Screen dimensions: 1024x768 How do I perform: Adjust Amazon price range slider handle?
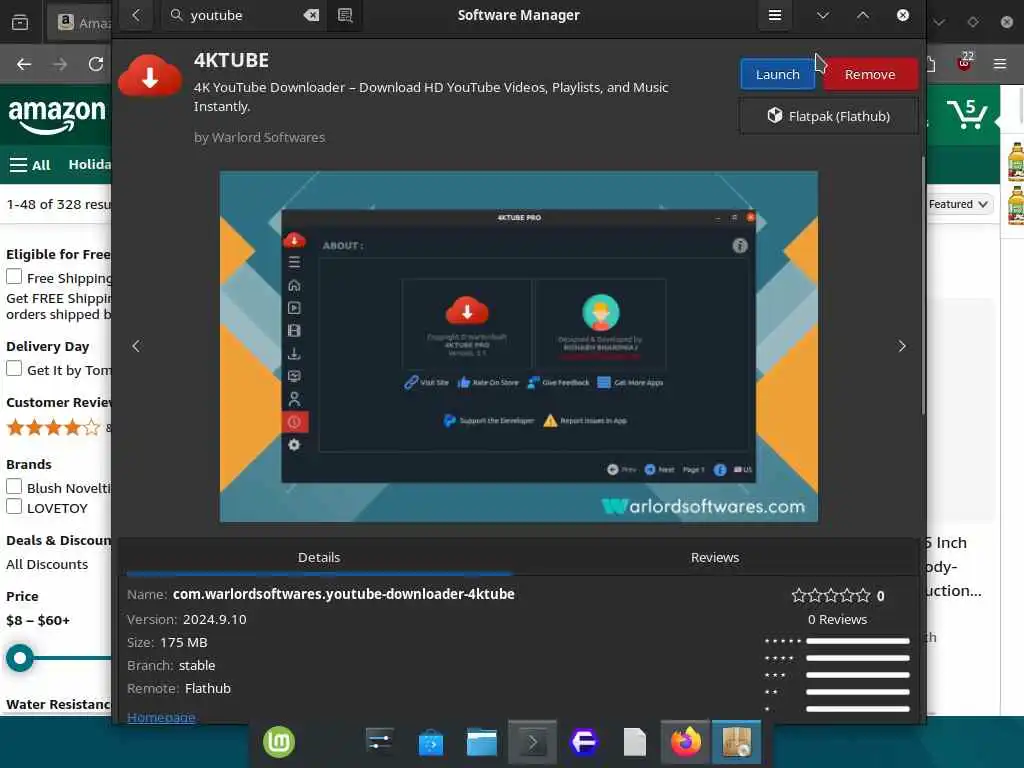(20, 658)
